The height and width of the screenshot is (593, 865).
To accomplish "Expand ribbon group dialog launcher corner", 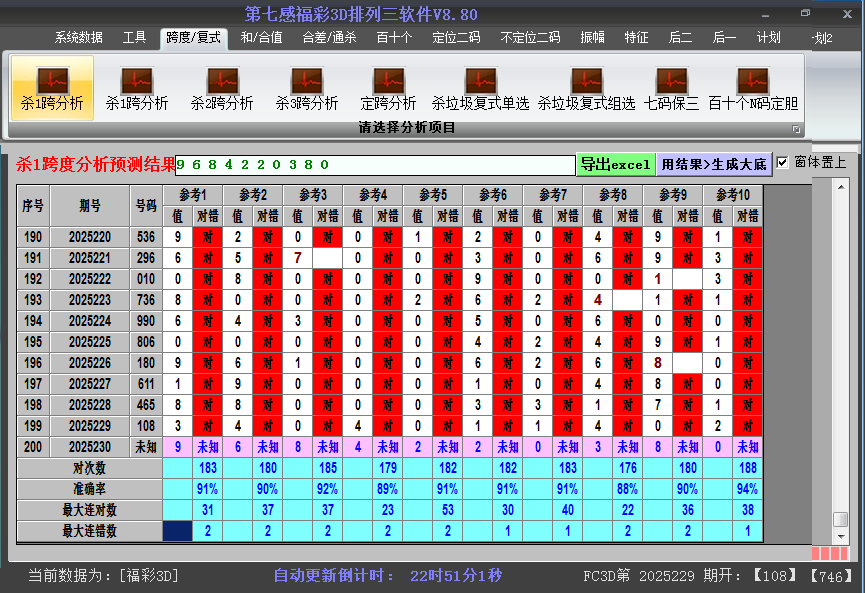I will (797, 129).
